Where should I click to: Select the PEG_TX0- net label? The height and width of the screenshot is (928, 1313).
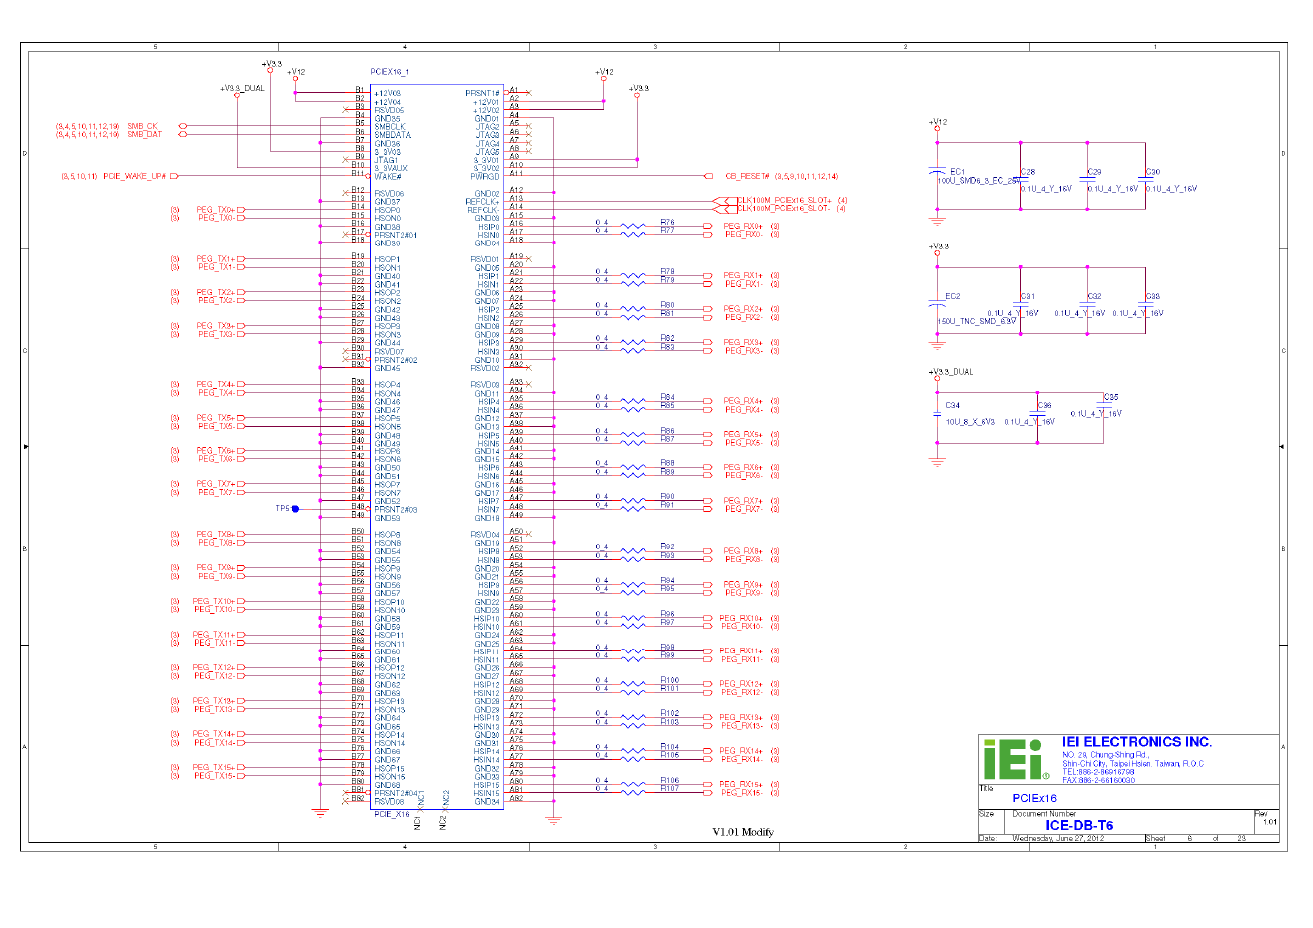215,218
